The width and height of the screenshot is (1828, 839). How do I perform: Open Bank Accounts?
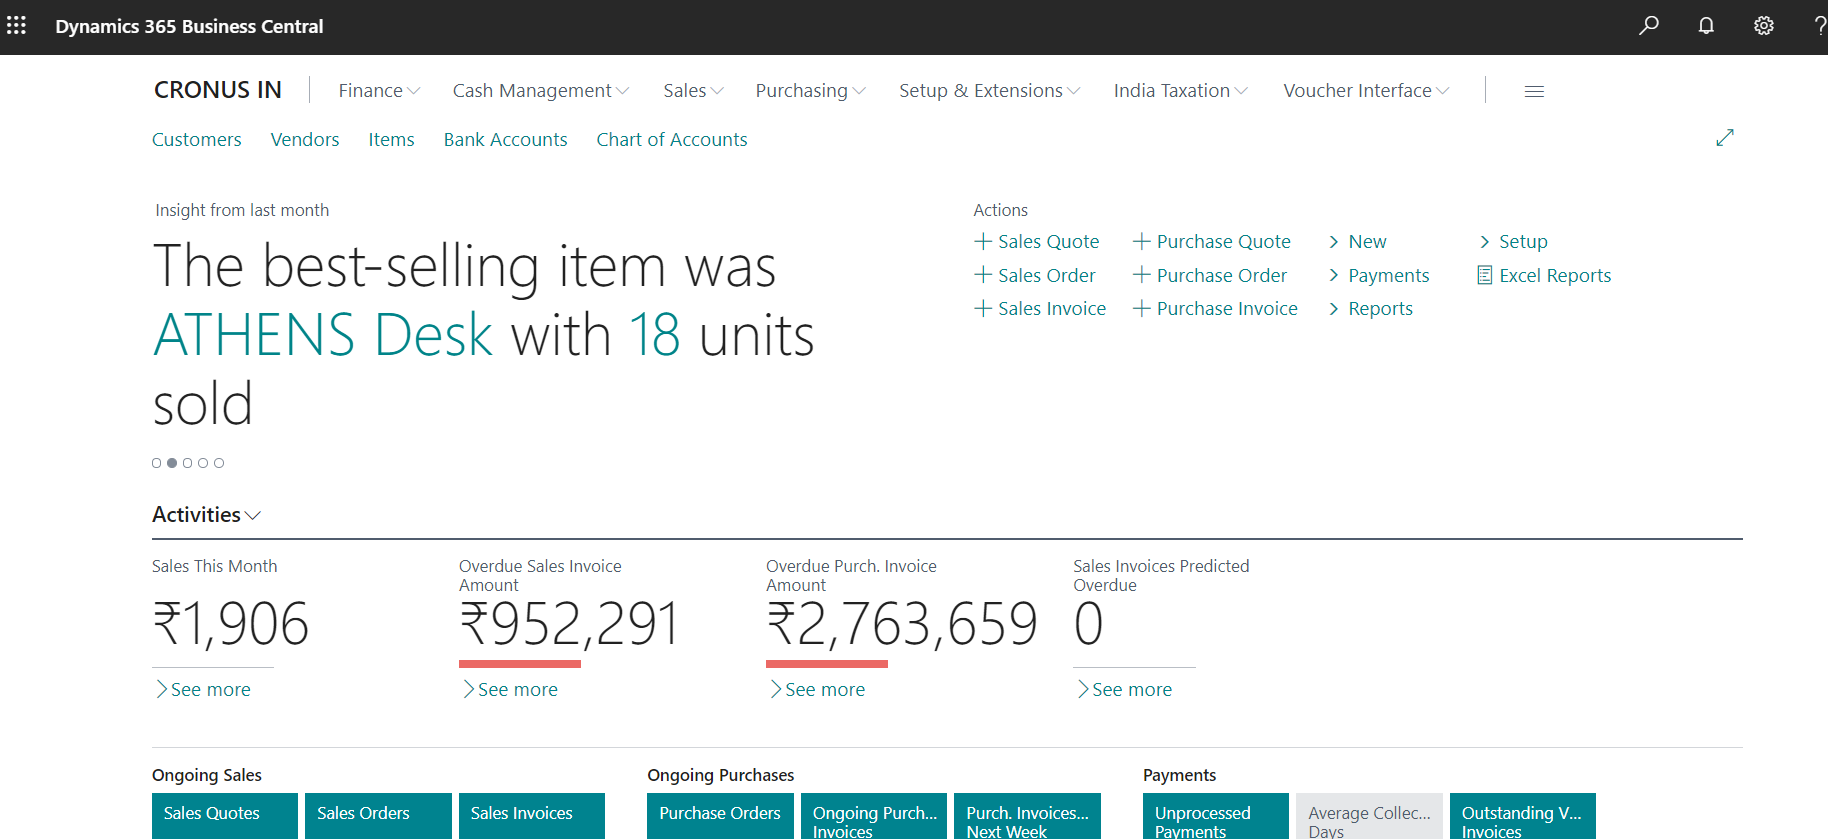pos(505,140)
